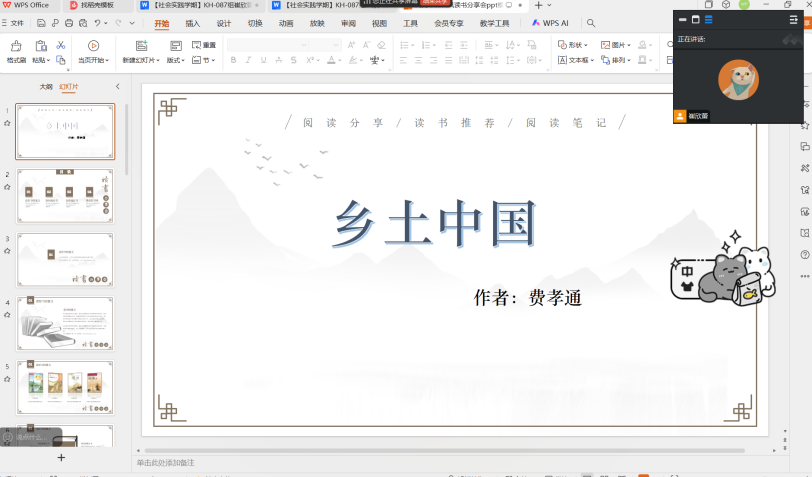
Task: Toggle Underline text formatting
Action: click(263, 60)
